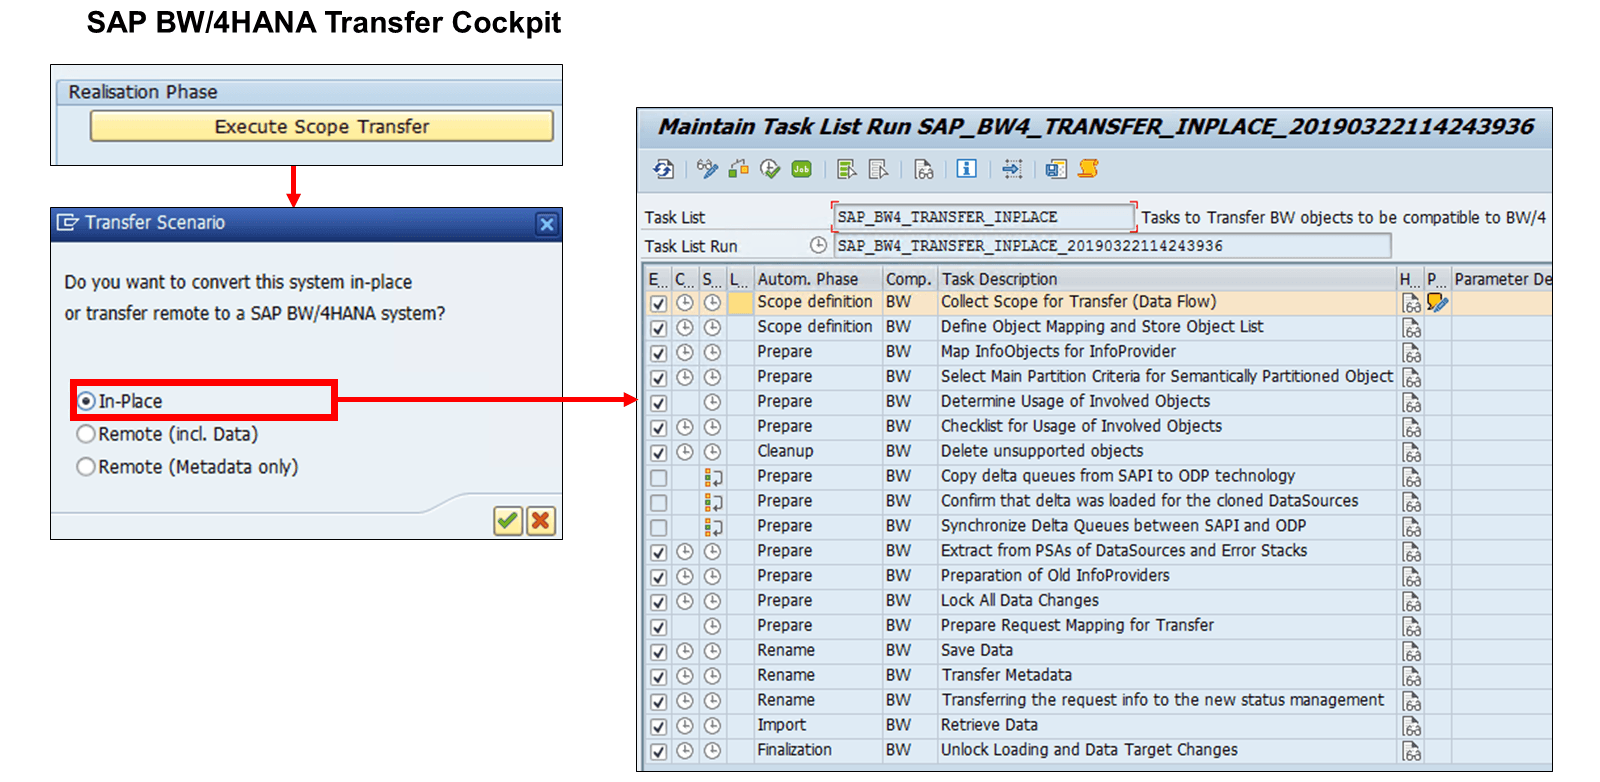Click the grey list-with-cursor toolbar icon
This screenshot has height=782, width=1600.
pyautogui.click(x=878, y=169)
